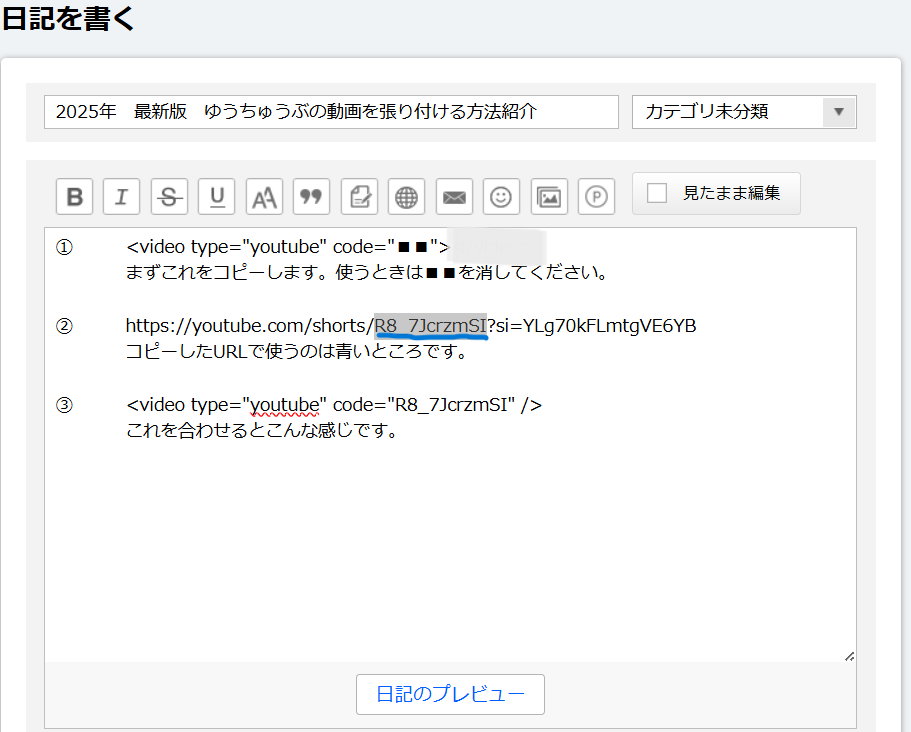Apply underline with the U icon
Screen dimensions: 911x732
(x=217, y=196)
